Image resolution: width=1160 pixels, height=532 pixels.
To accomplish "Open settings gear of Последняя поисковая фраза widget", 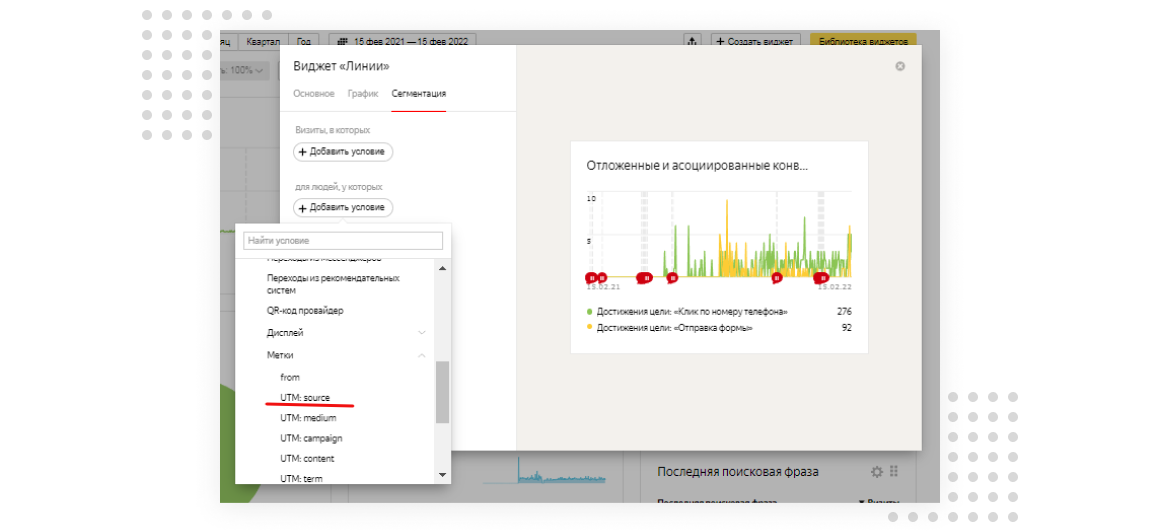I will pyautogui.click(x=877, y=471).
